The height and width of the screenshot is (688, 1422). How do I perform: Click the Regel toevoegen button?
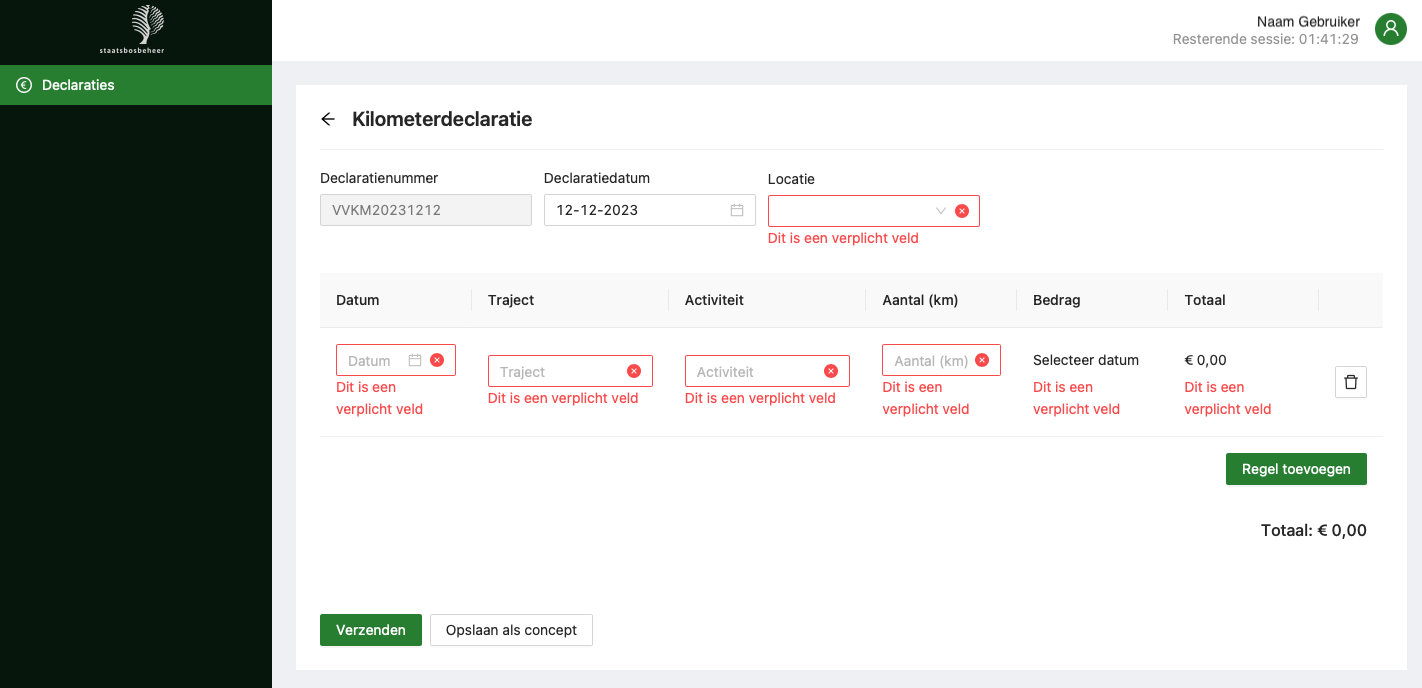click(1296, 469)
